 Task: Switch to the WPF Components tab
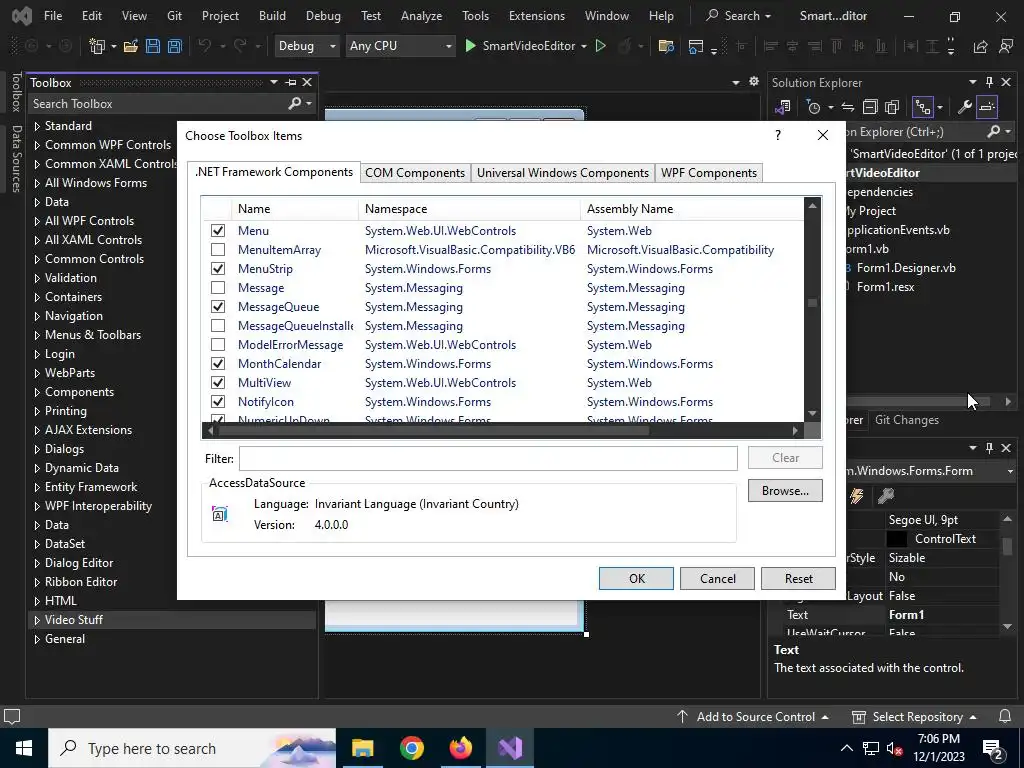coord(709,172)
